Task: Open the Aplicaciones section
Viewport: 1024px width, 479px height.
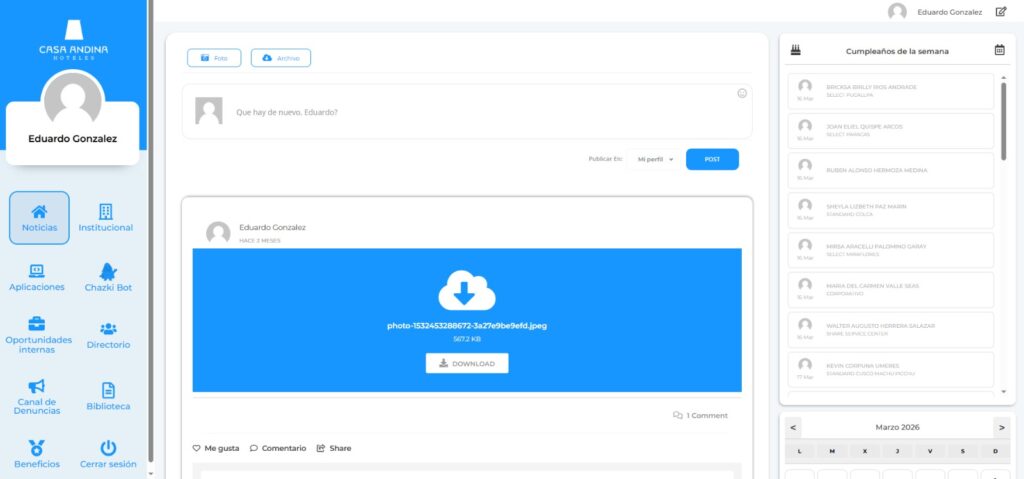Action: [x=37, y=278]
